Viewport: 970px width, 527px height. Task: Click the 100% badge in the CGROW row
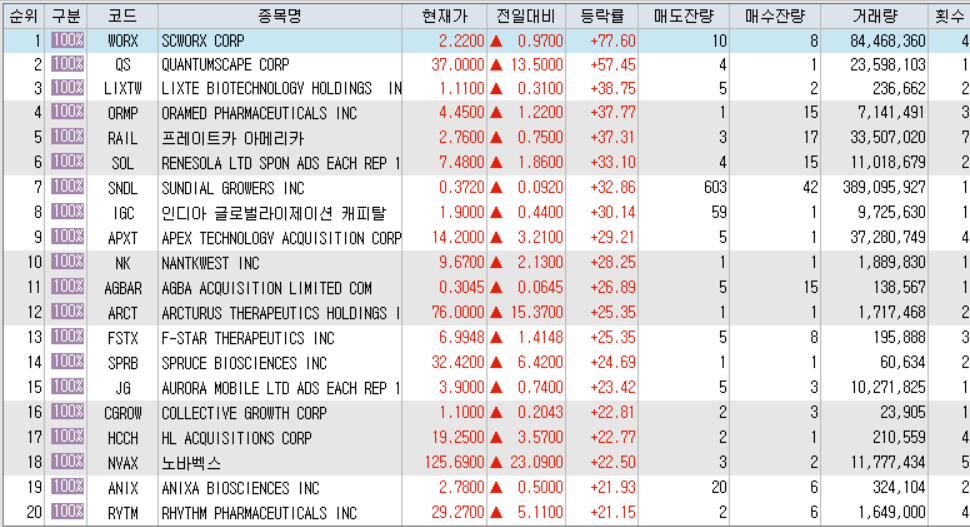[x=67, y=412]
